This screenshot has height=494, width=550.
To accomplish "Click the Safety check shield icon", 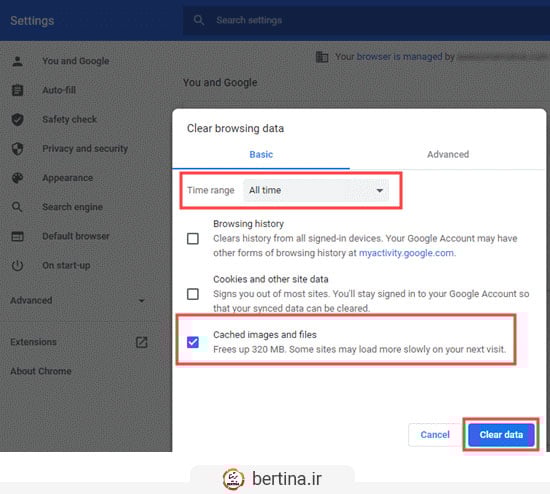I will tap(17, 120).
